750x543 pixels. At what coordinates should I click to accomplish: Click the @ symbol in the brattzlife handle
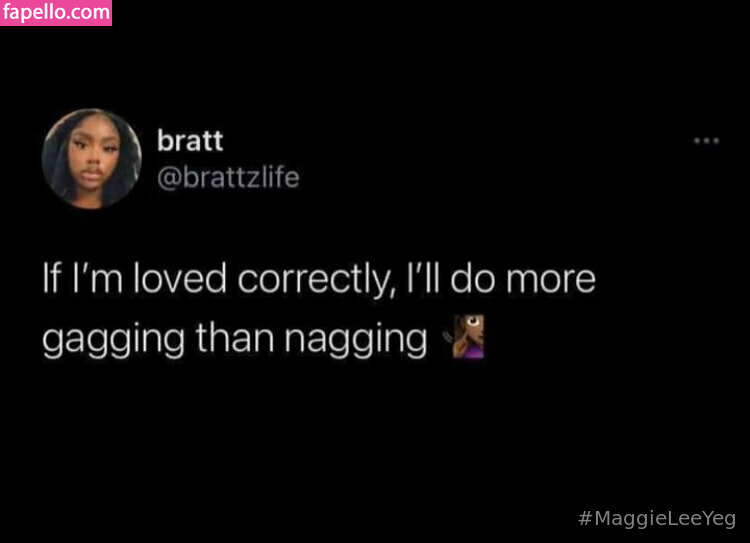pos(169,179)
